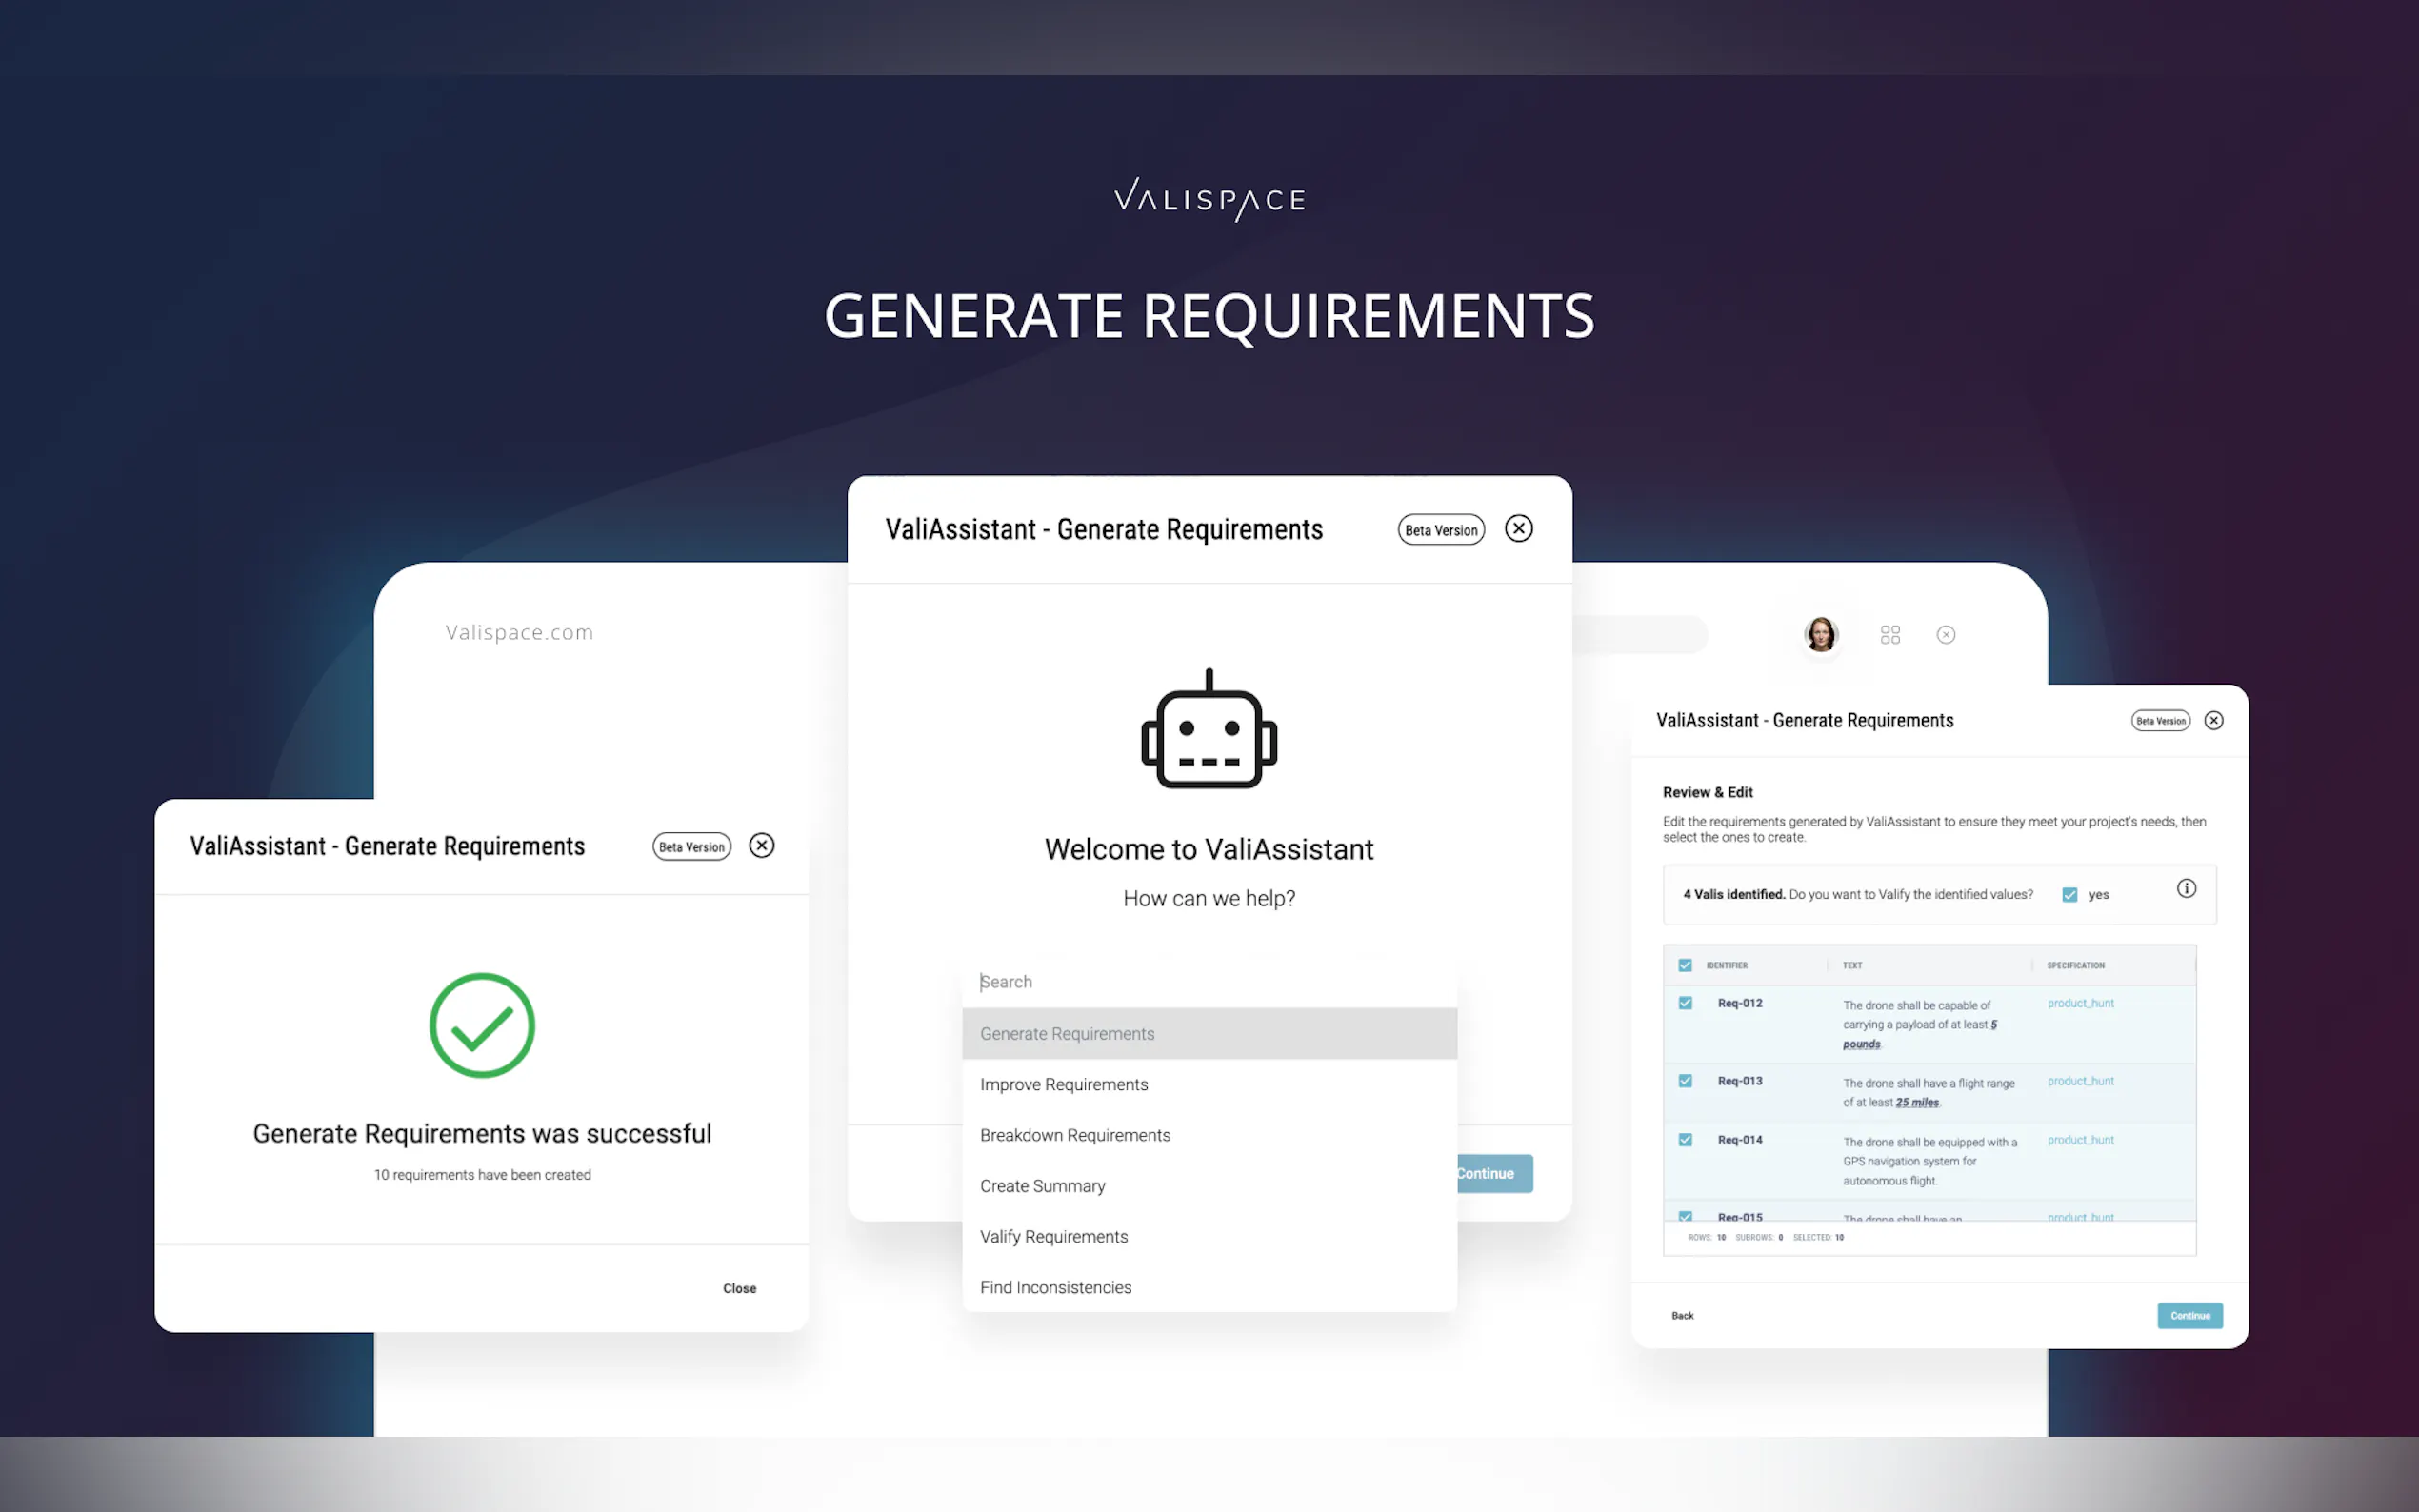Image resolution: width=2419 pixels, height=1512 pixels.
Task: Click the user profile avatar
Action: click(x=1820, y=634)
